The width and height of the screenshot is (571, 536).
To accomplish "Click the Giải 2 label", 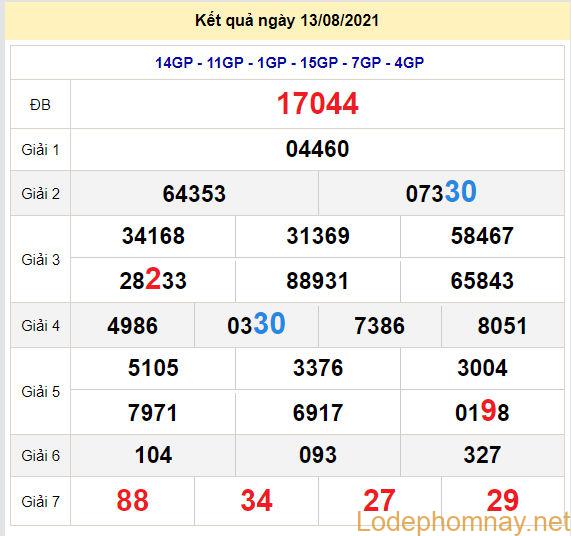I will point(40,194).
